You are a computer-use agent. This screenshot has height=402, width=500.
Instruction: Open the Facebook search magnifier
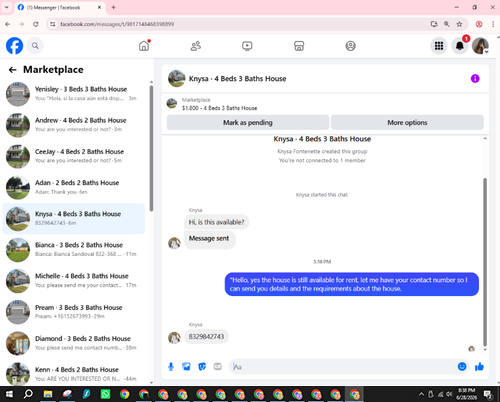pyautogui.click(x=35, y=46)
